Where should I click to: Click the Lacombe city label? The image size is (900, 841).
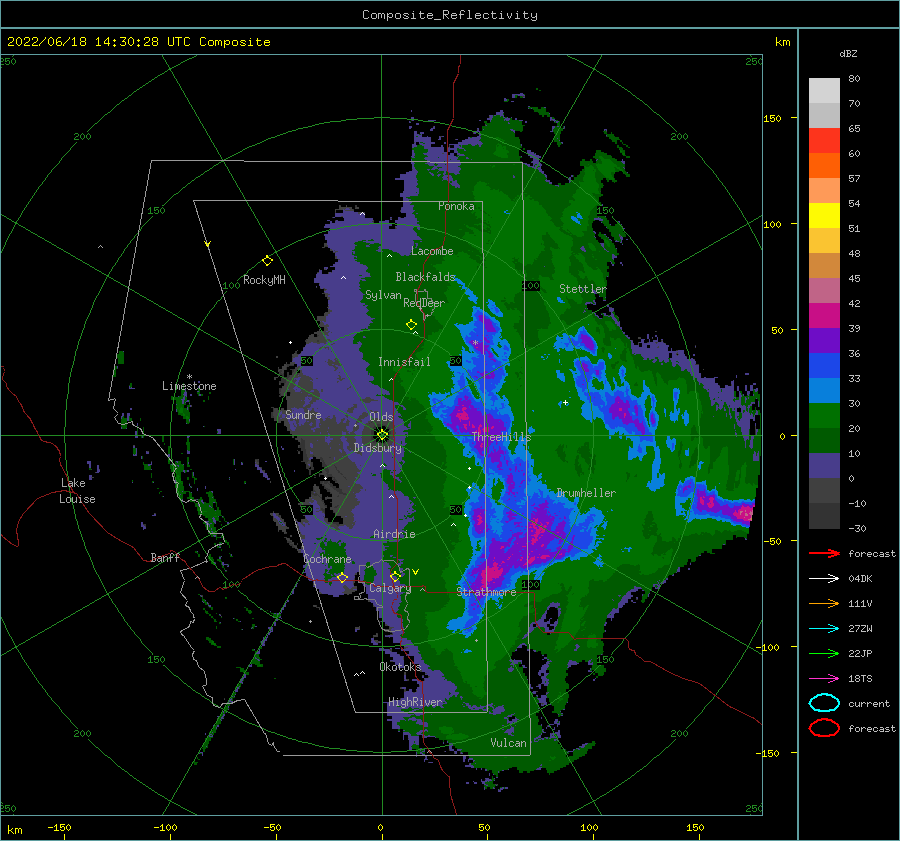coord(432,251)
